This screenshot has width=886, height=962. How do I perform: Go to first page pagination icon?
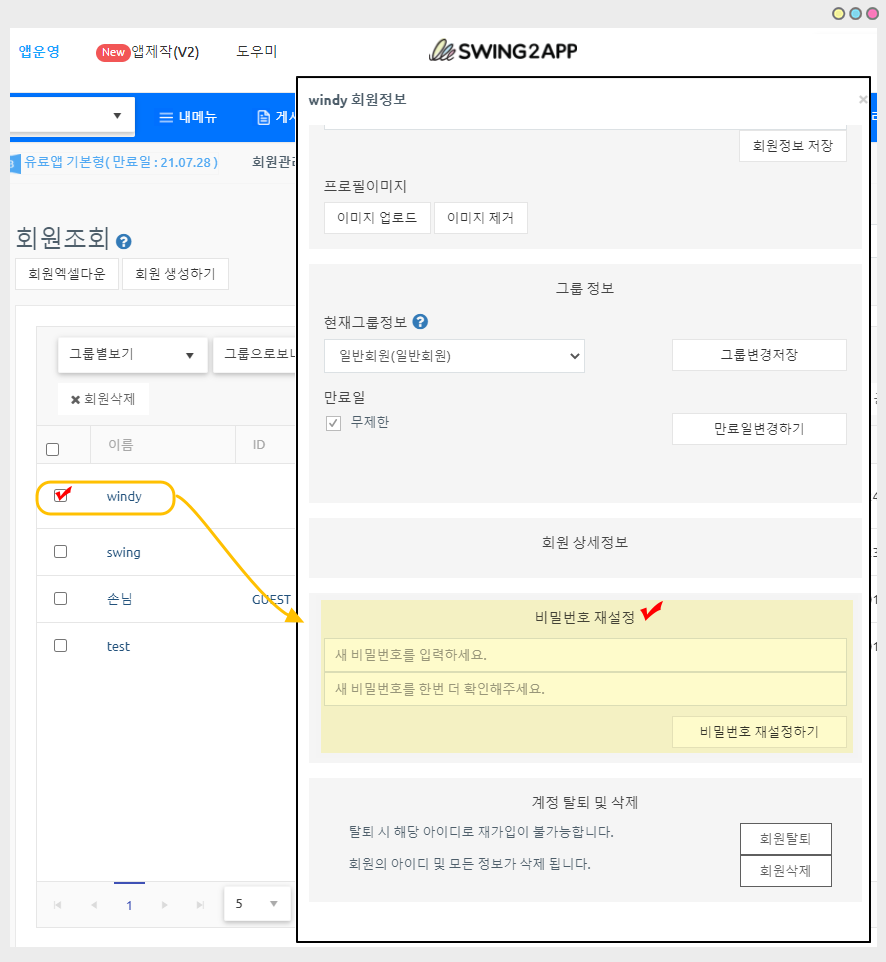click(57, 905)
